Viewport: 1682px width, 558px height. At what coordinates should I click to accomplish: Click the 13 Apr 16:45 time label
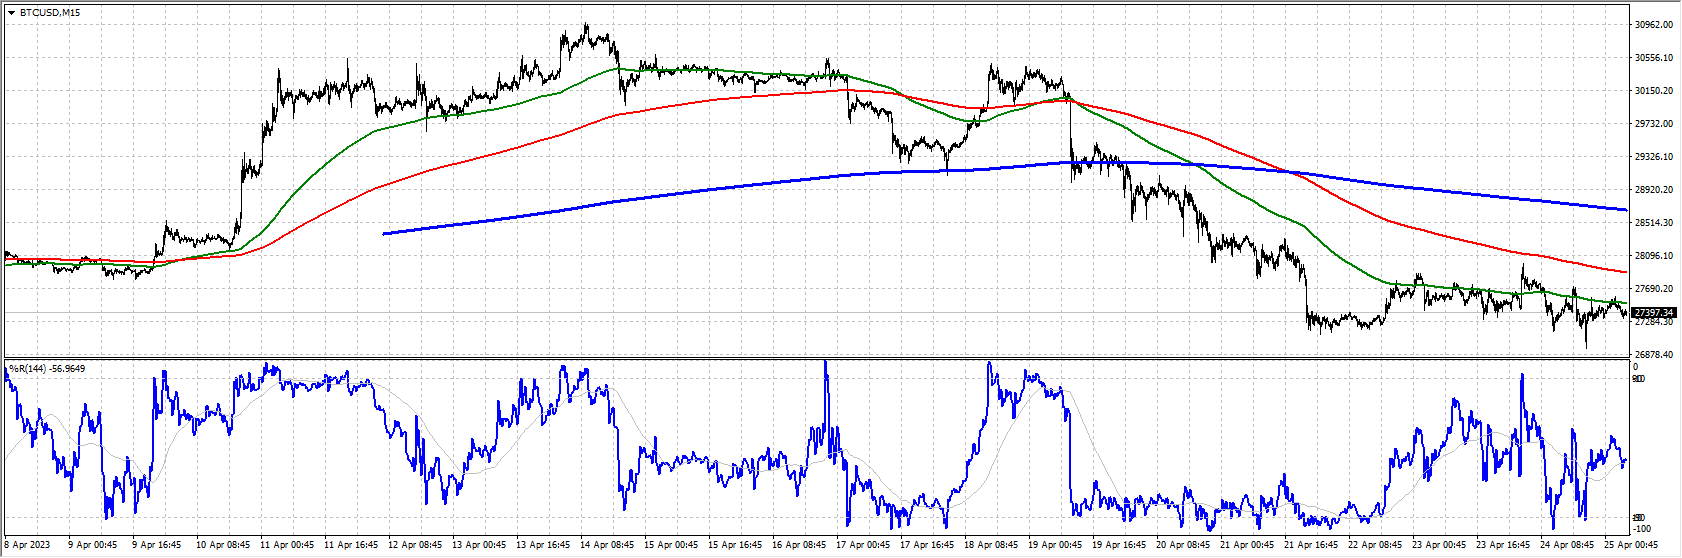click(x=544, y=545)
